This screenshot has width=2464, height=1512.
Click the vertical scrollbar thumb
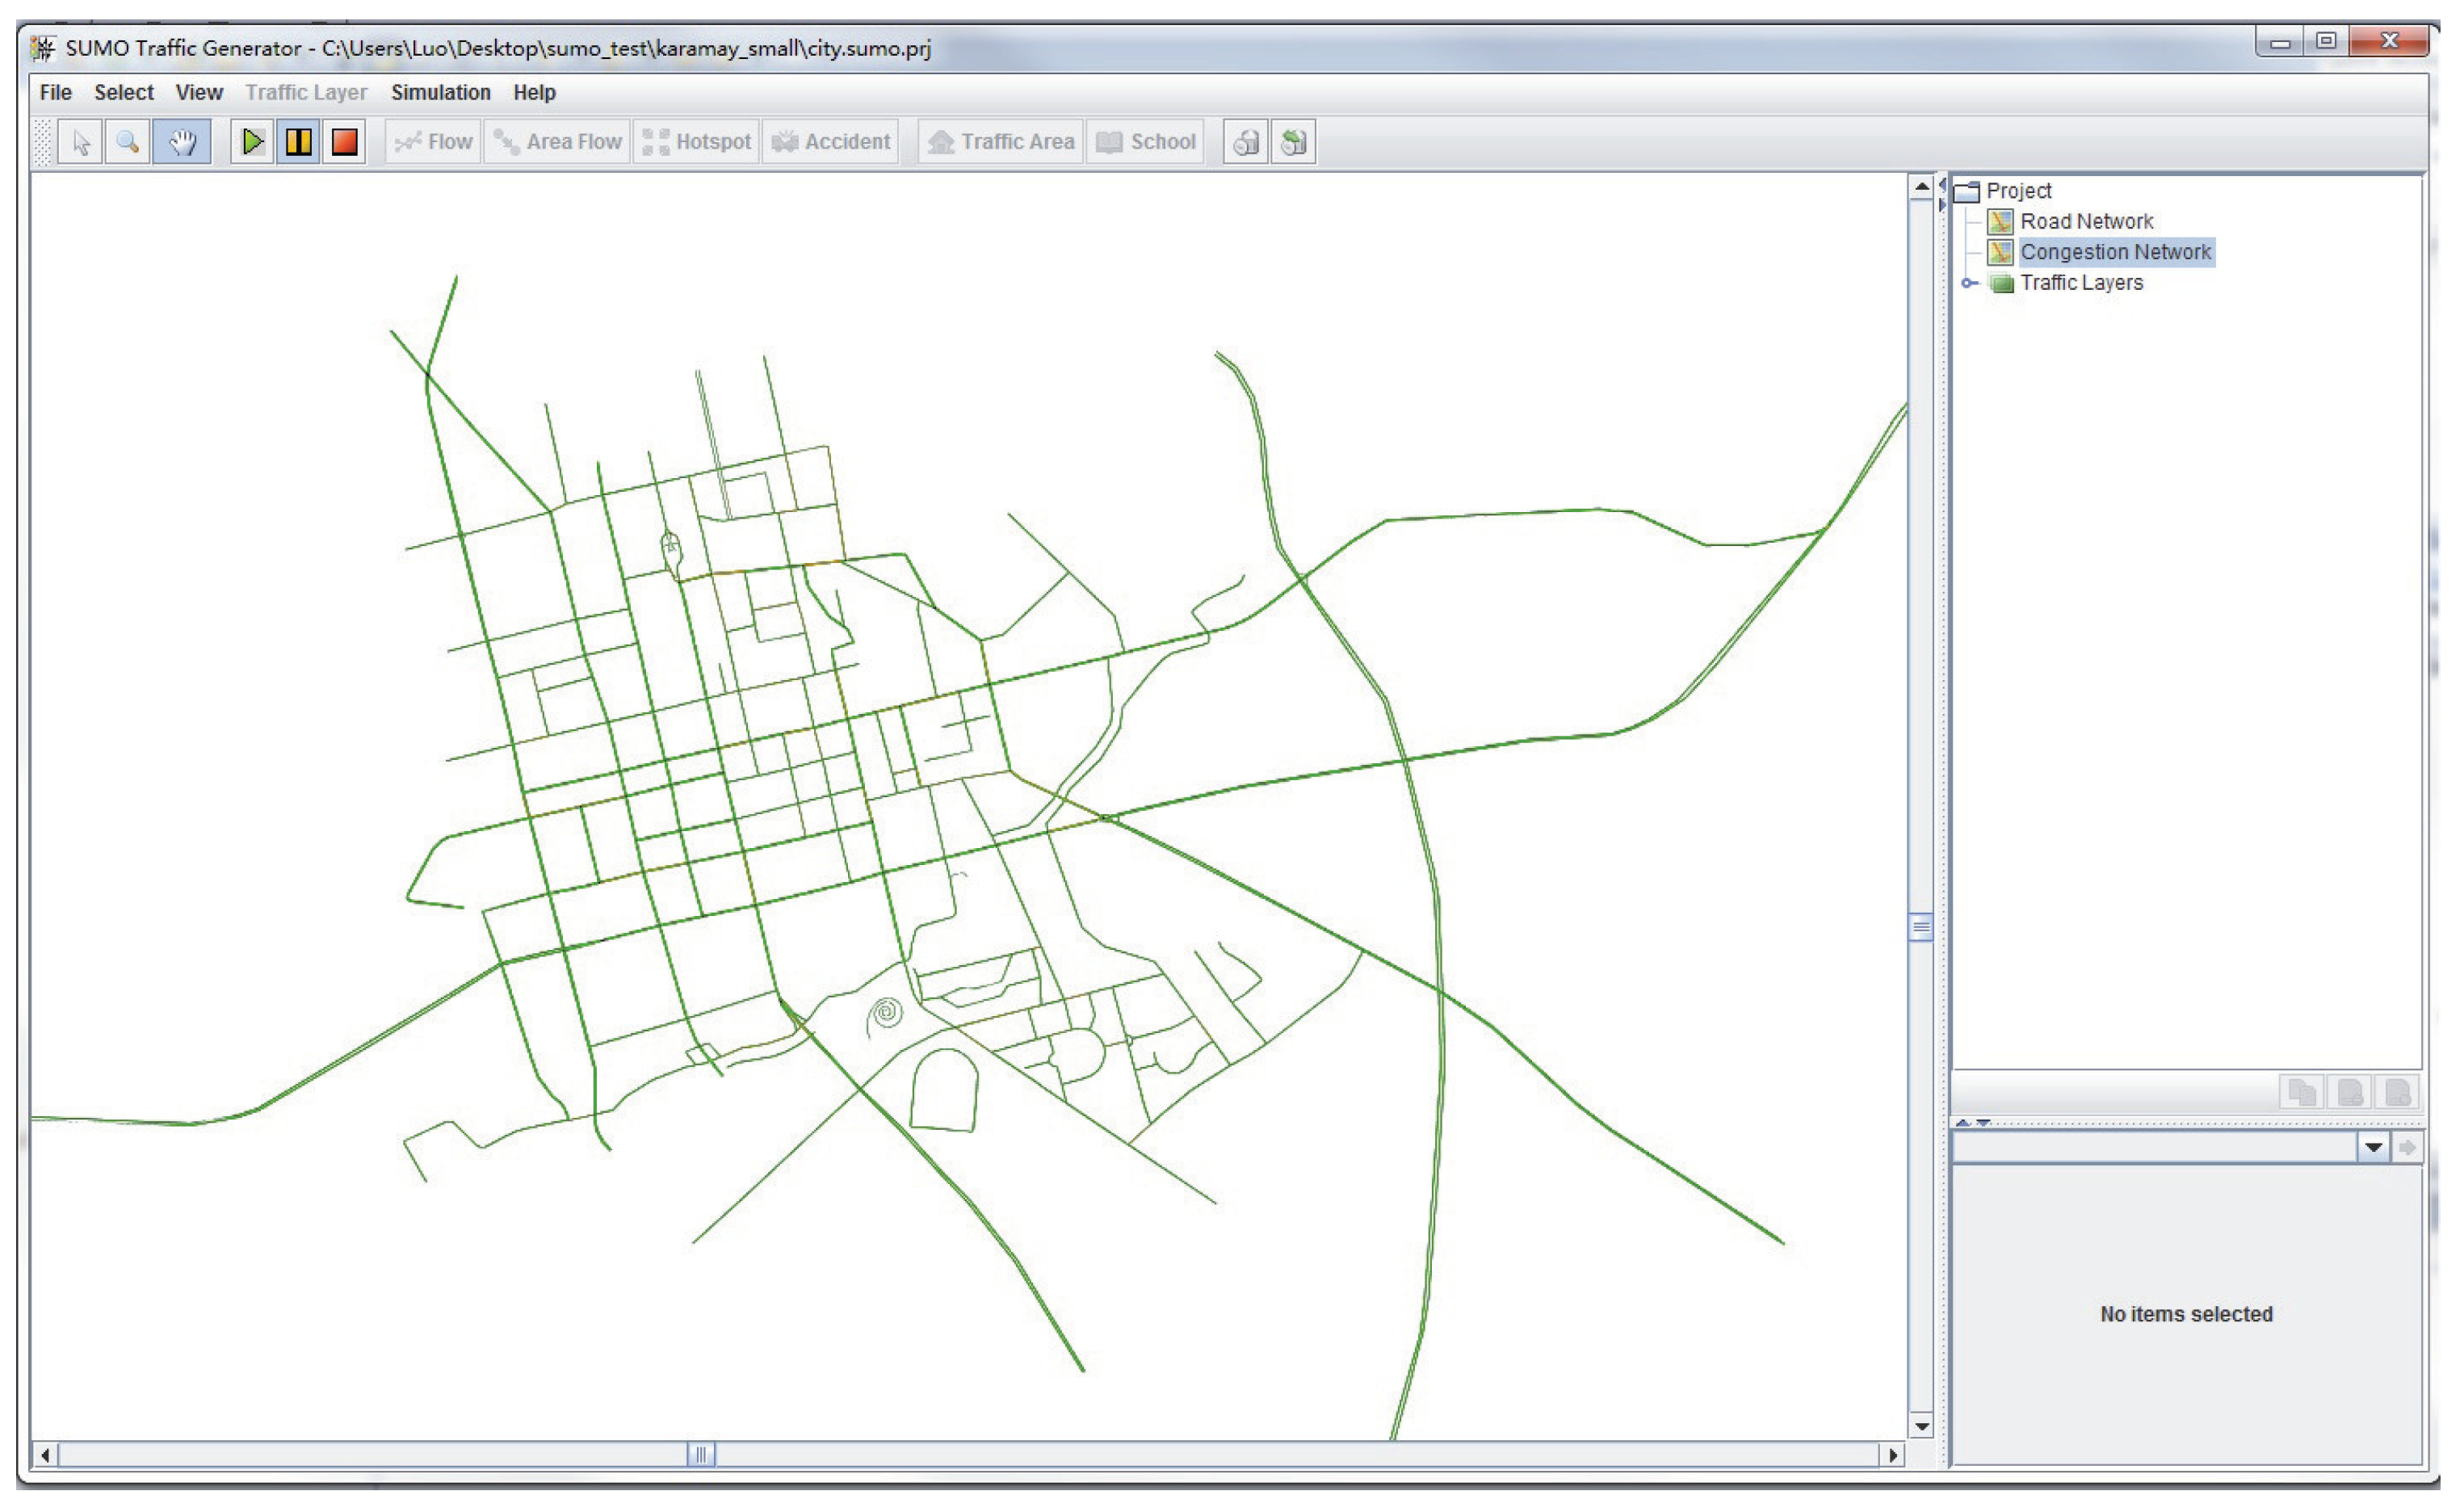1921,927
